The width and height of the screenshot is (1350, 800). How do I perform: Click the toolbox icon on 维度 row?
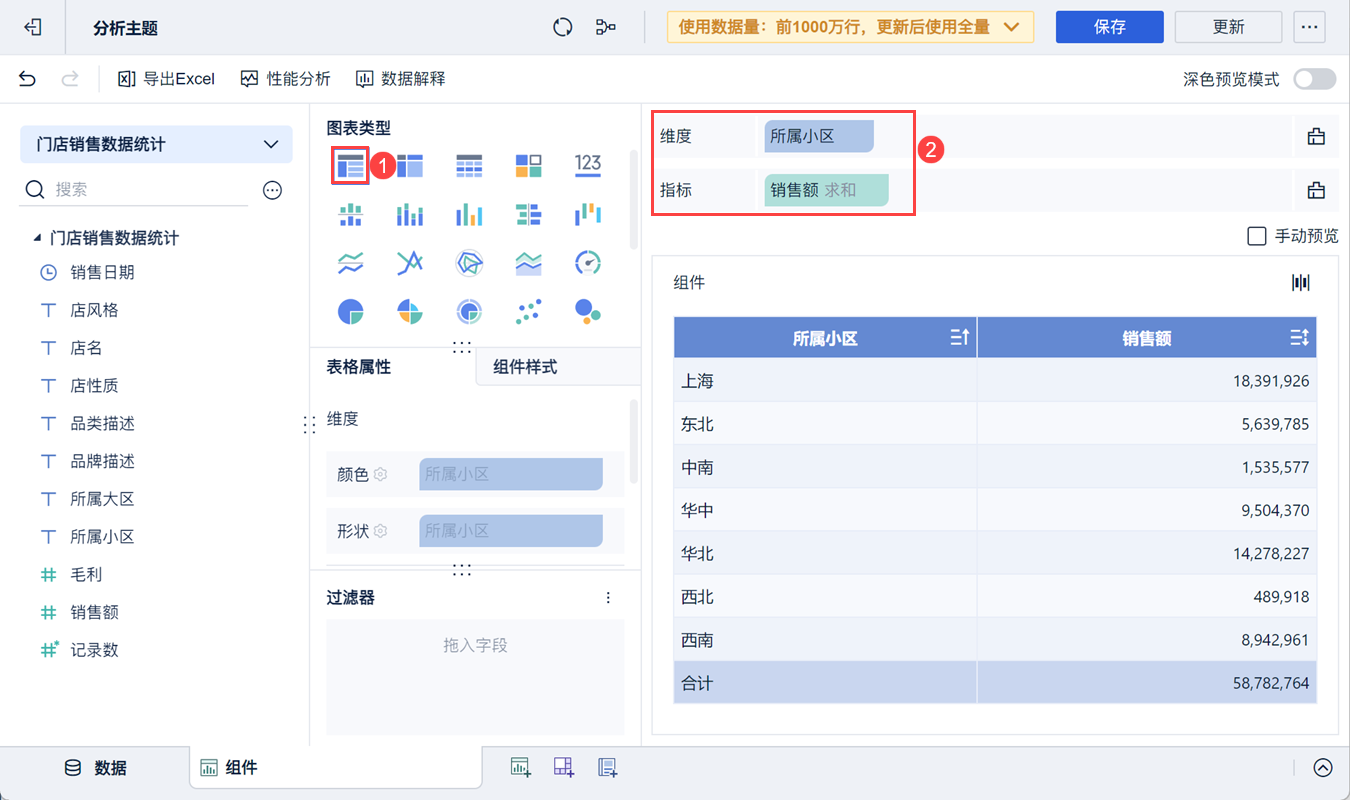tap(1316, 137)
